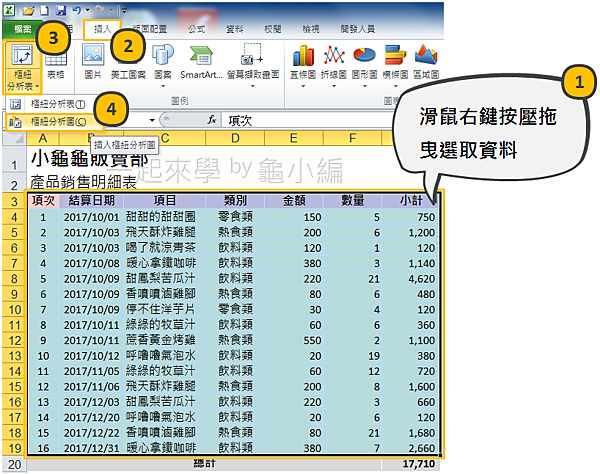This screenshot has width=600, height=474.
Task: Open the Shapes (圖案) gallery
Action: [x=163, y=55]
